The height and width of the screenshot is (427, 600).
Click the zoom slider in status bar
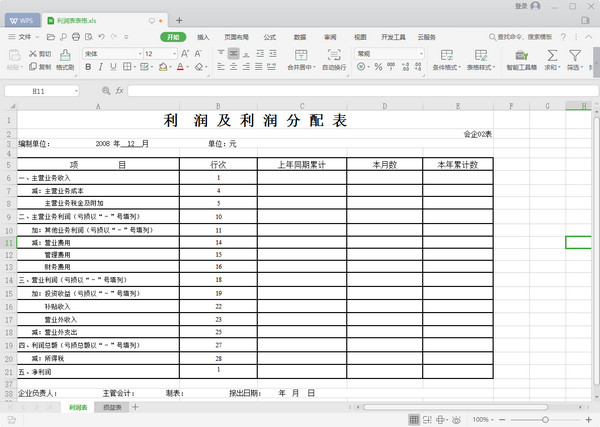[544, 419]
